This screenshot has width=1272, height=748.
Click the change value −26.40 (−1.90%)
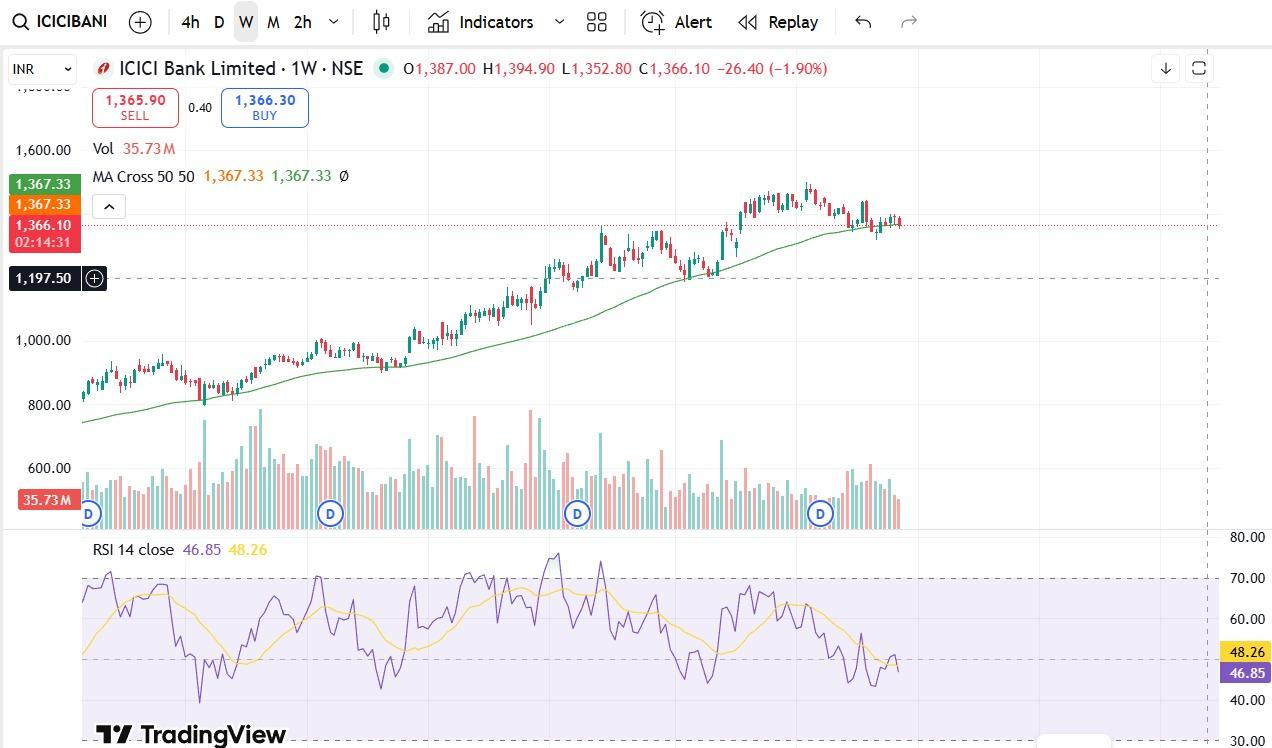pyautogui.click(x=770, y=69)
